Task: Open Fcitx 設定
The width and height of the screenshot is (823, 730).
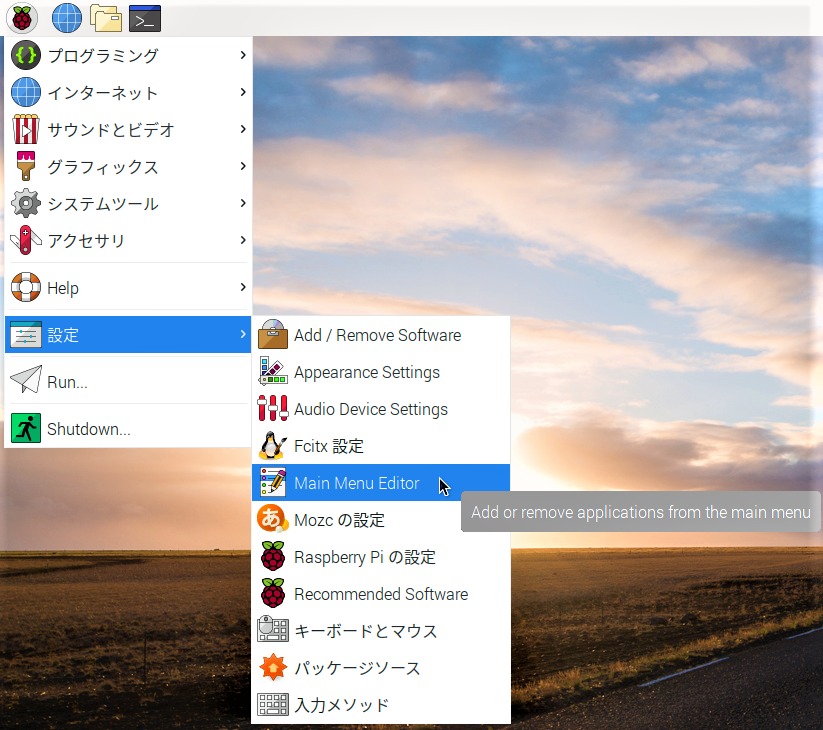Action: point(381,446)
